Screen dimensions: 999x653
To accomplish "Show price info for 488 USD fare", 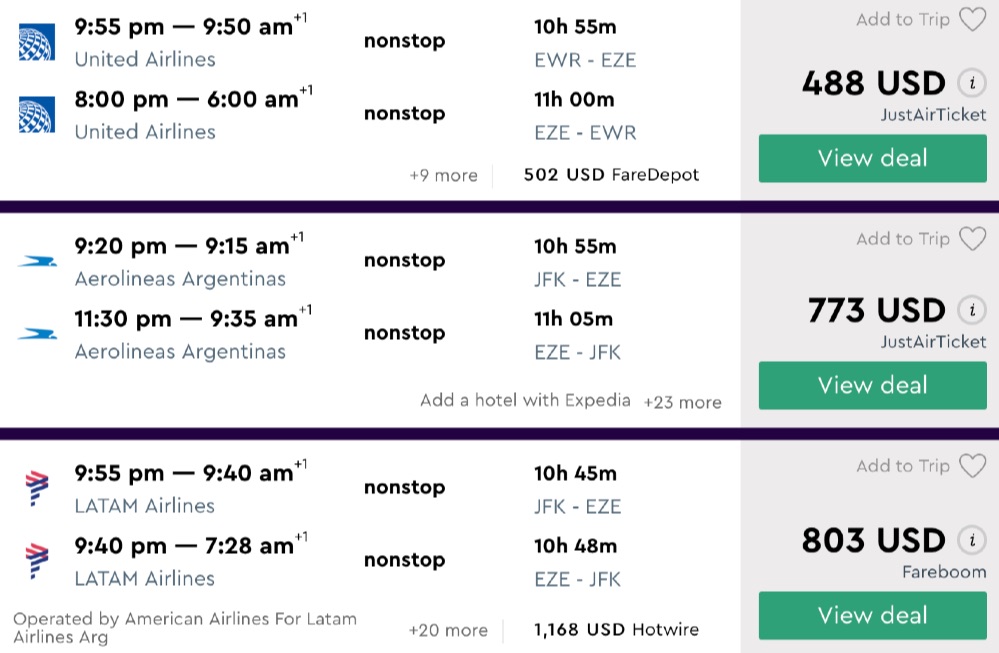I will pyautogui.click(x=971, y=83).
